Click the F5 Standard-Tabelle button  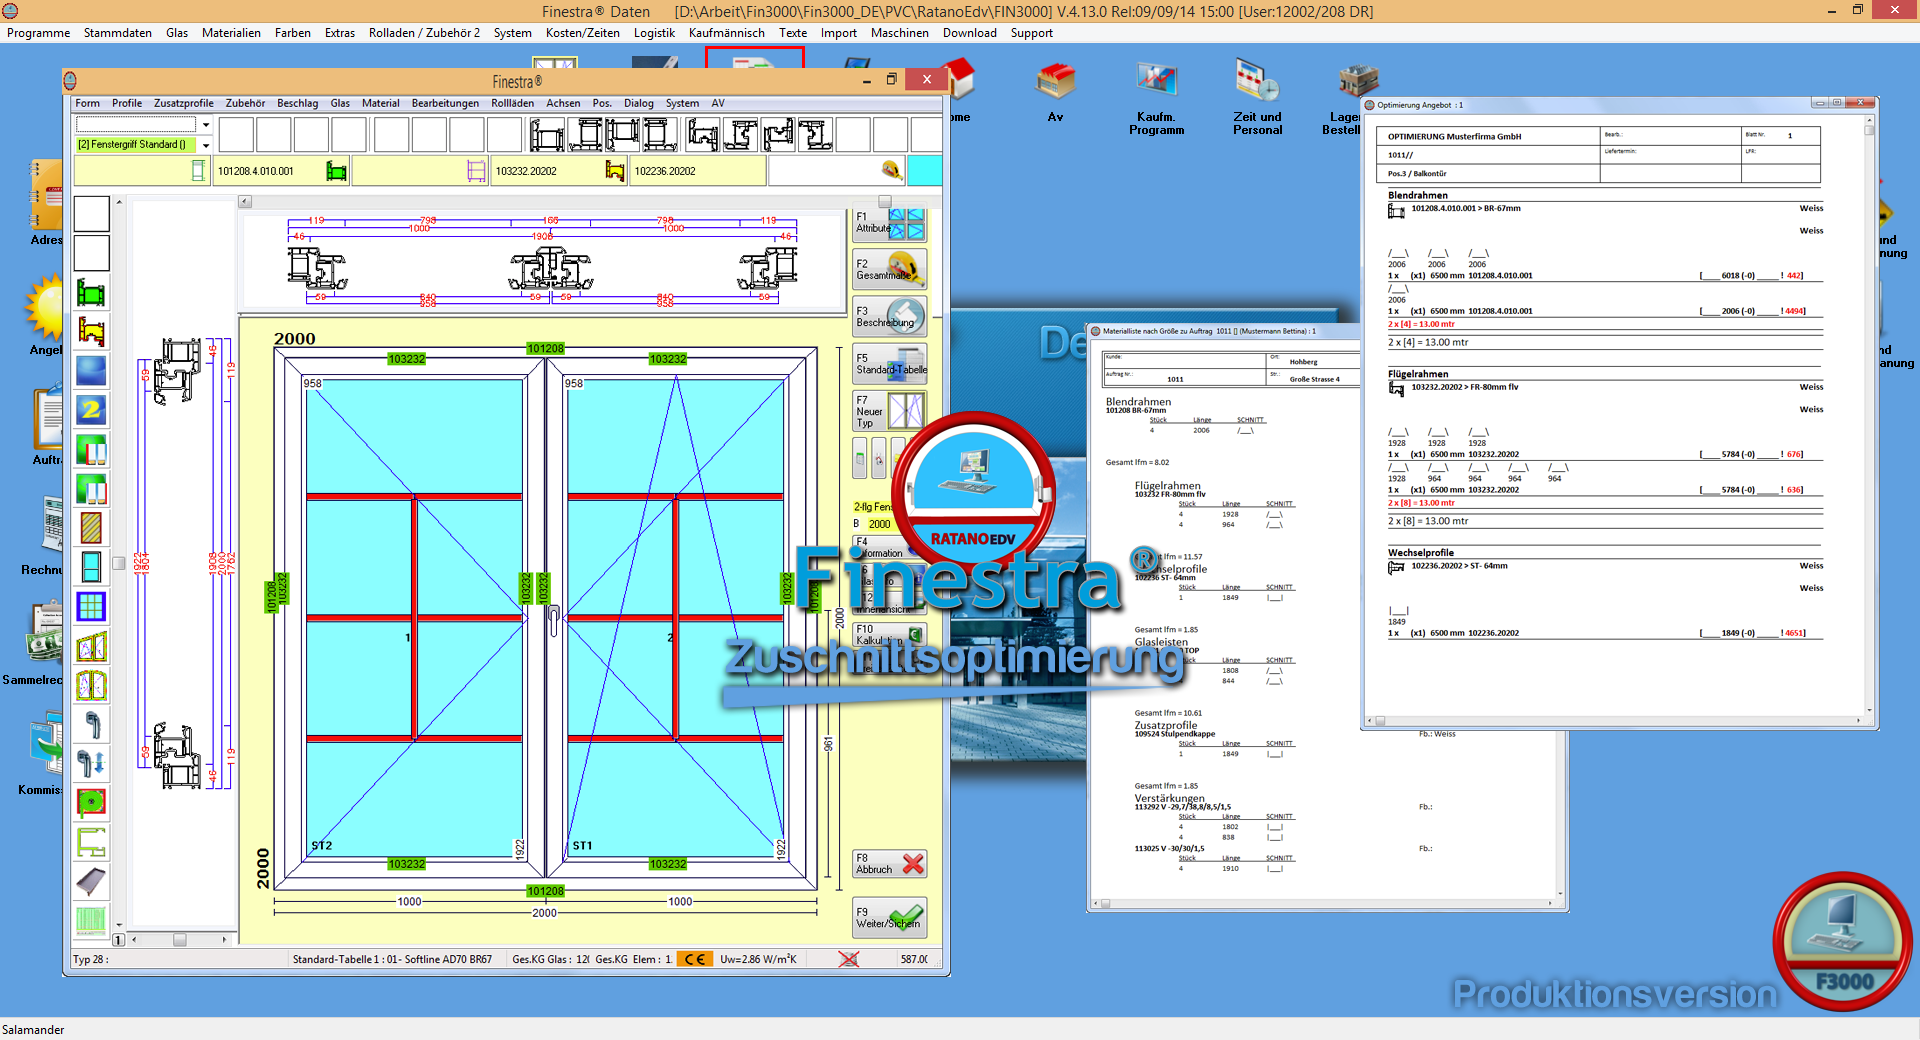point(889,364)
